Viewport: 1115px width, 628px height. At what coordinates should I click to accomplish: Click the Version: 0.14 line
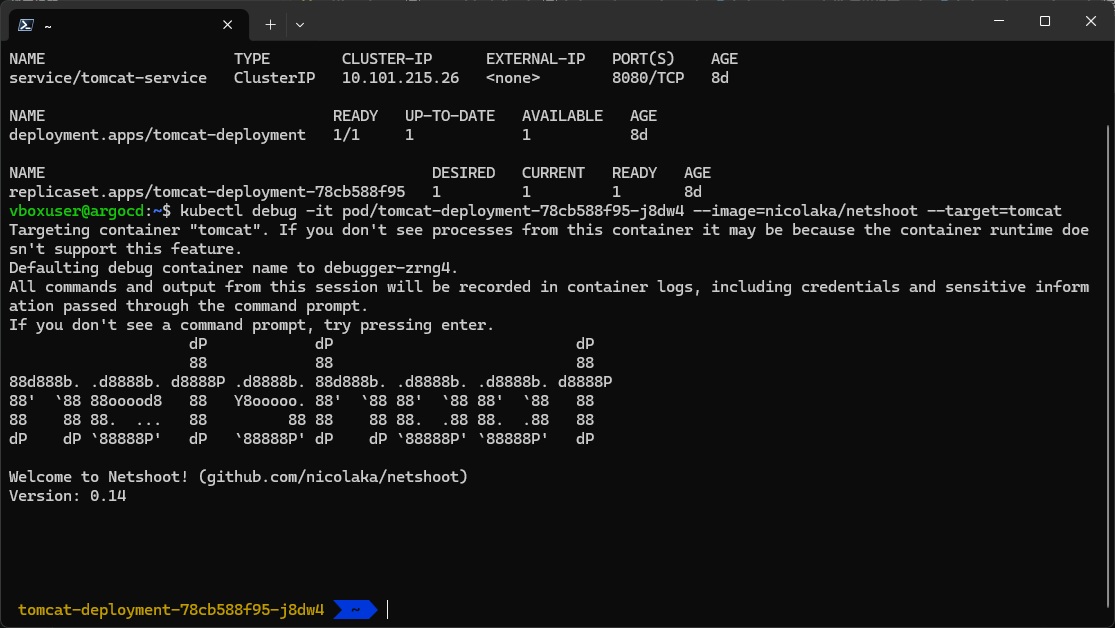(68, 496)
